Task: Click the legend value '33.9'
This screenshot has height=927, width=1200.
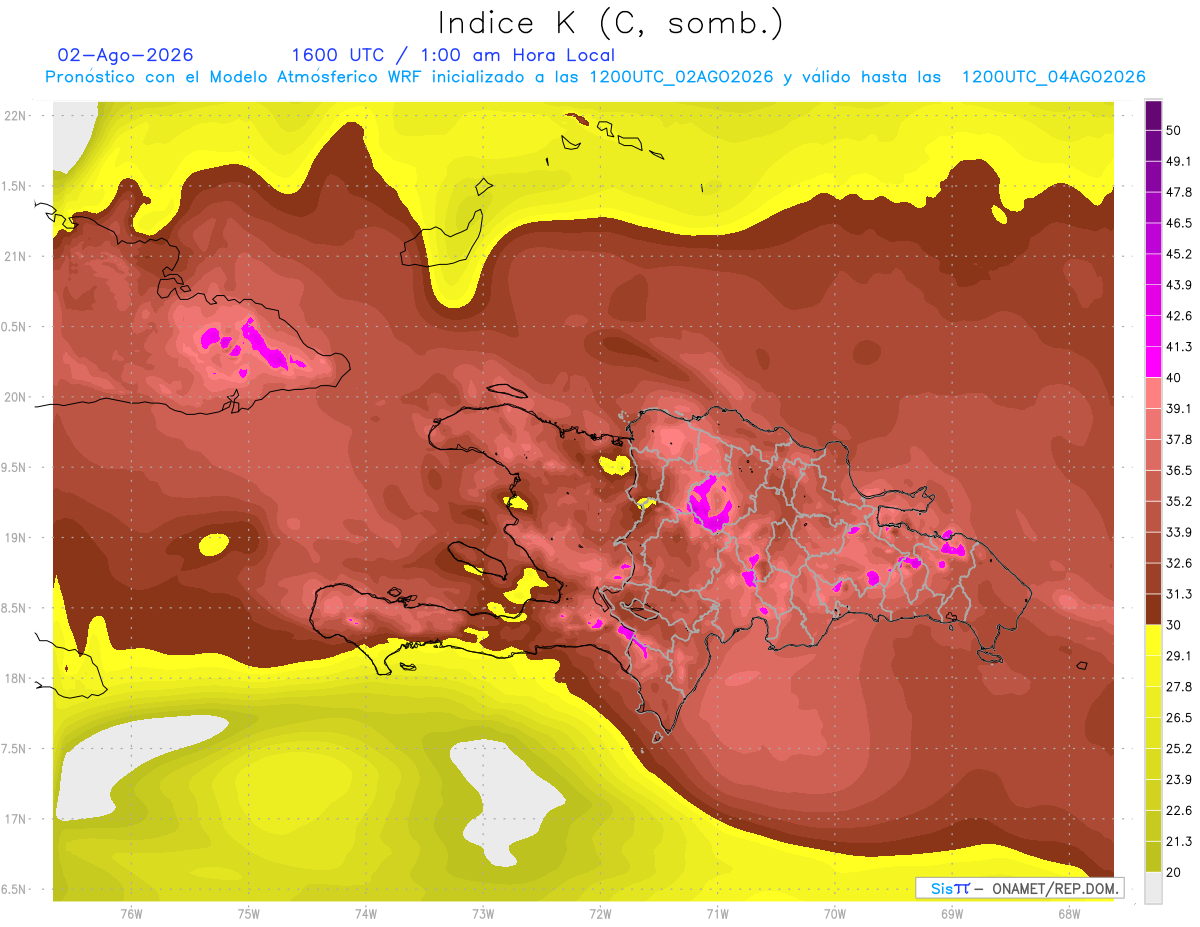Action: 1179,532
